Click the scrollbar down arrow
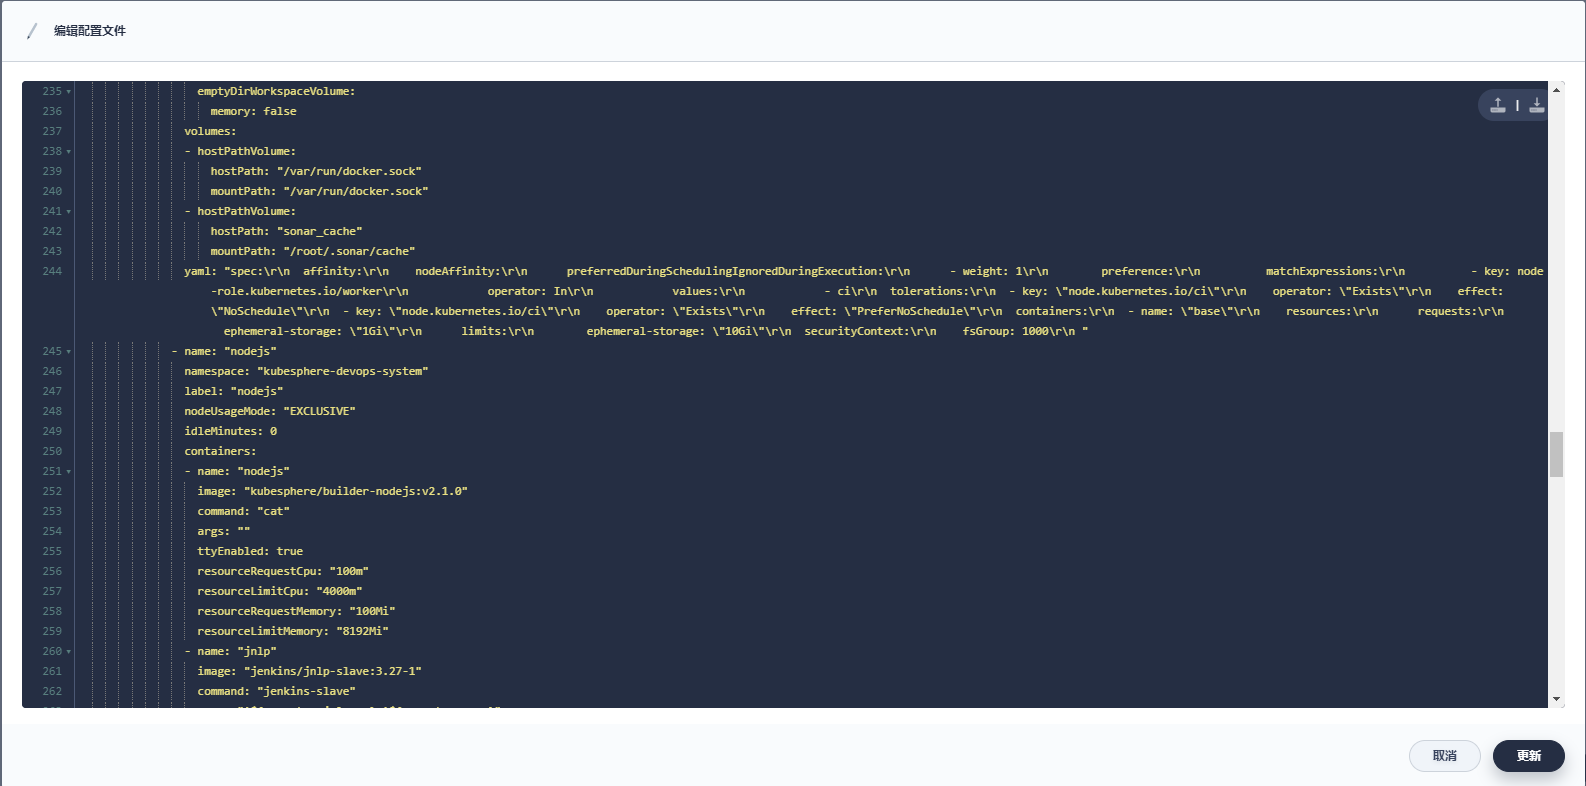 pyautogui.click(x=1557, y=699)
